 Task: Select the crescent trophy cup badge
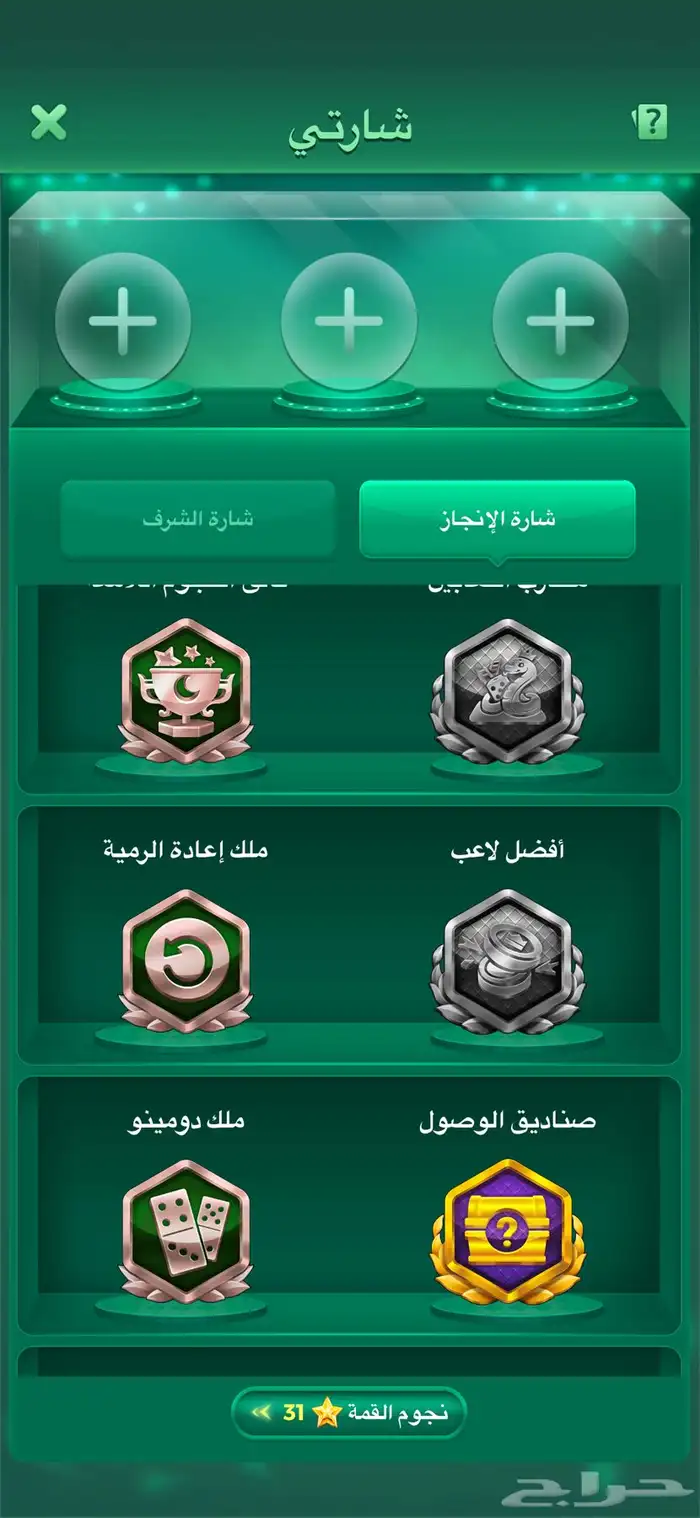pos(185,690)
